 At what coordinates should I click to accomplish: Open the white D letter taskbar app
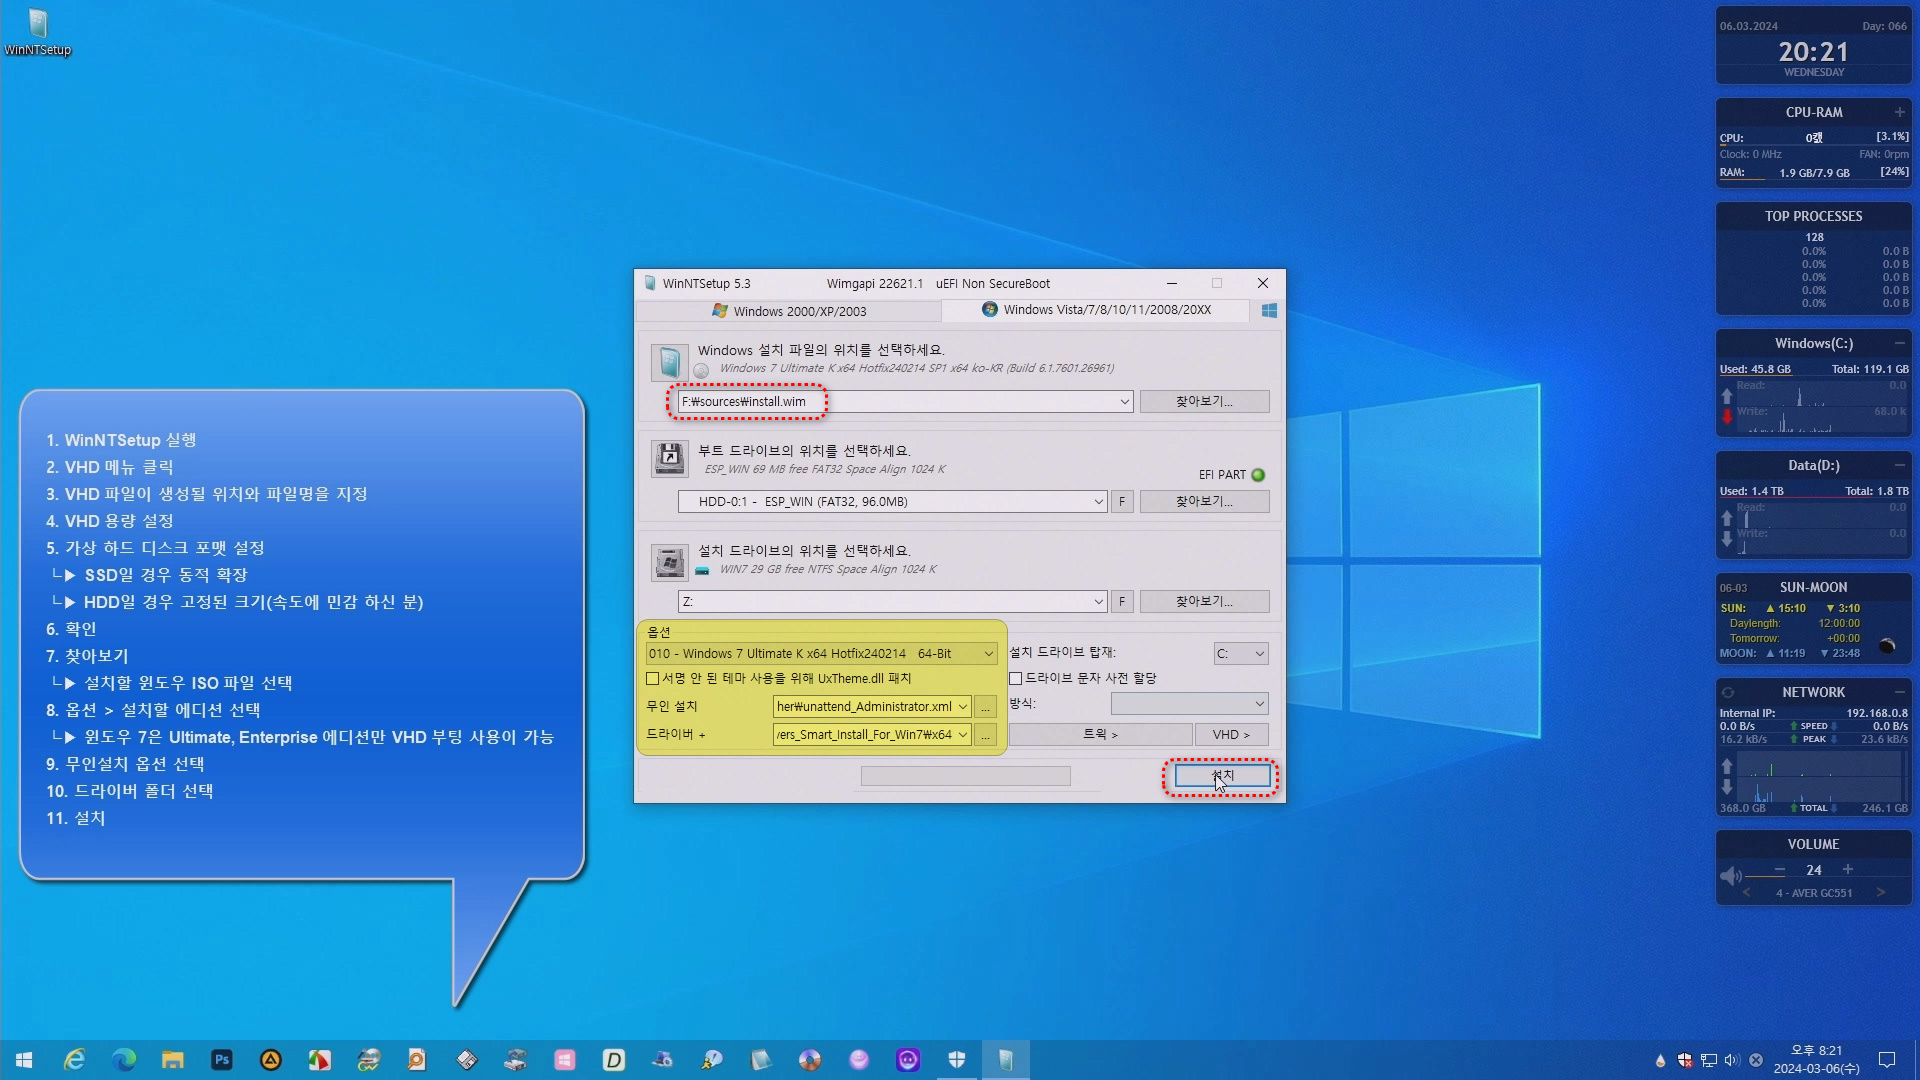614,1060
